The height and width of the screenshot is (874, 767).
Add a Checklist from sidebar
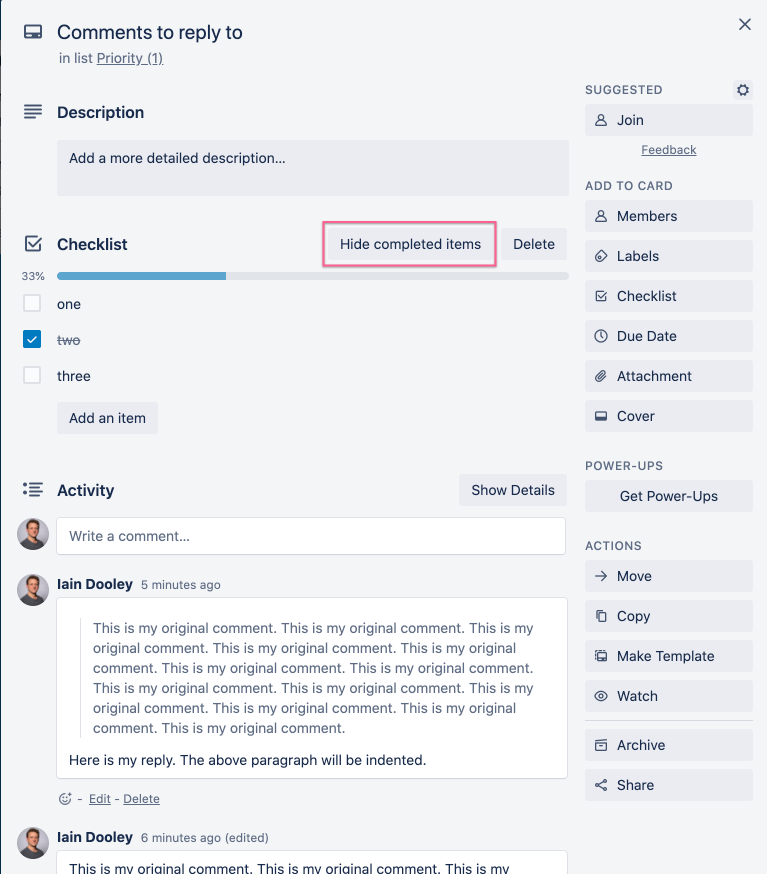(668, 296)
